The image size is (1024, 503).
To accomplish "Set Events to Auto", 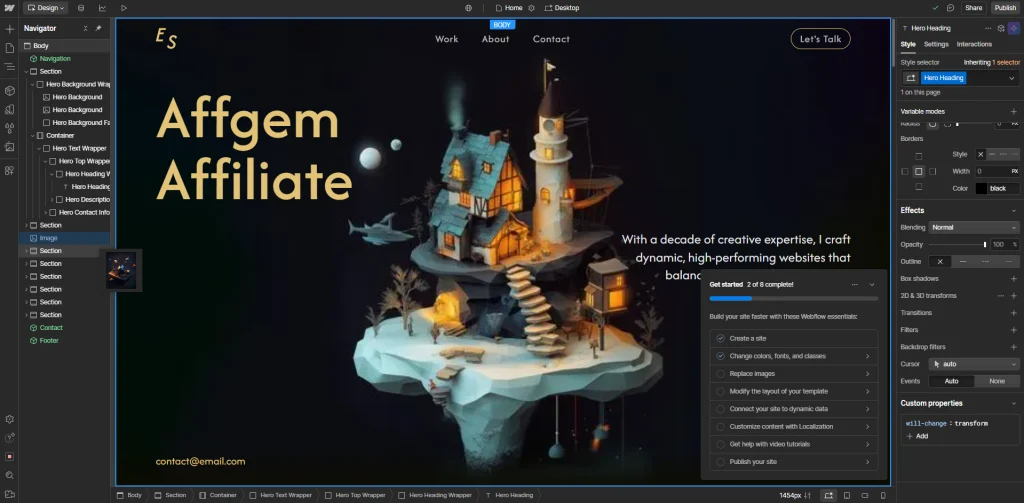I will (952, 381).
